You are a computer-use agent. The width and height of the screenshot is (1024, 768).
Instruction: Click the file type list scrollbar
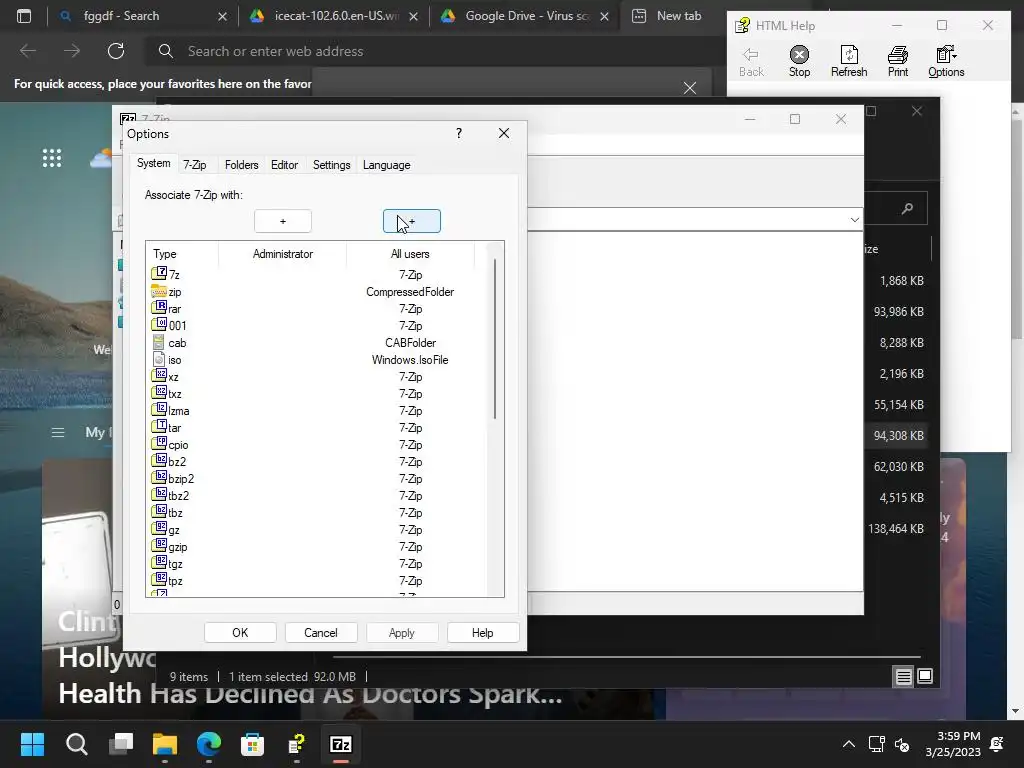coord(495,339)
